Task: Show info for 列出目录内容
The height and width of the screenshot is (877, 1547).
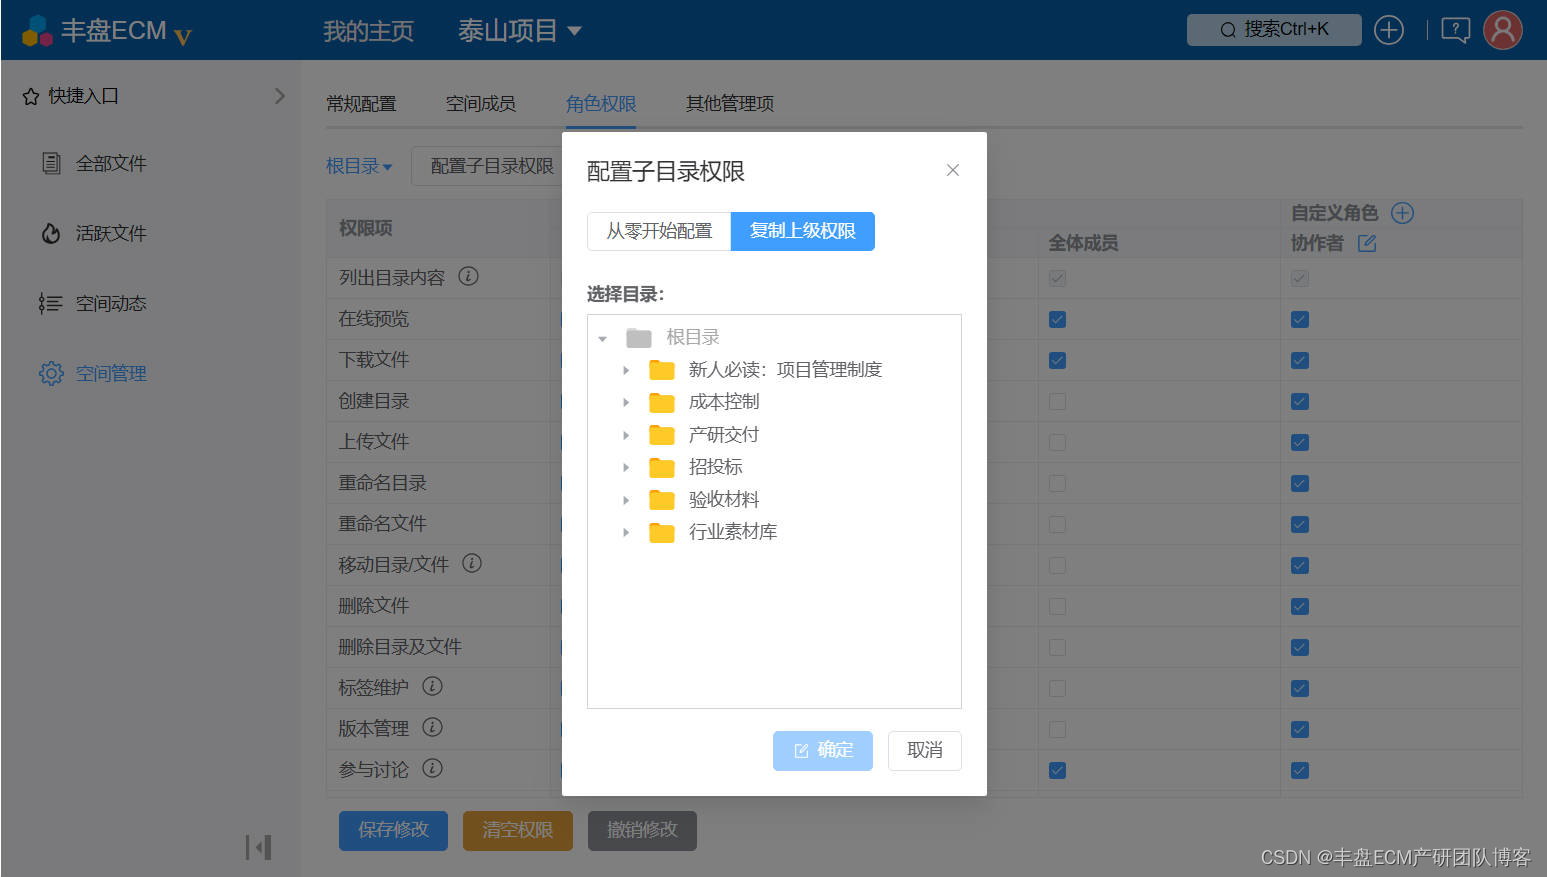Action: (x=468, y=276)
